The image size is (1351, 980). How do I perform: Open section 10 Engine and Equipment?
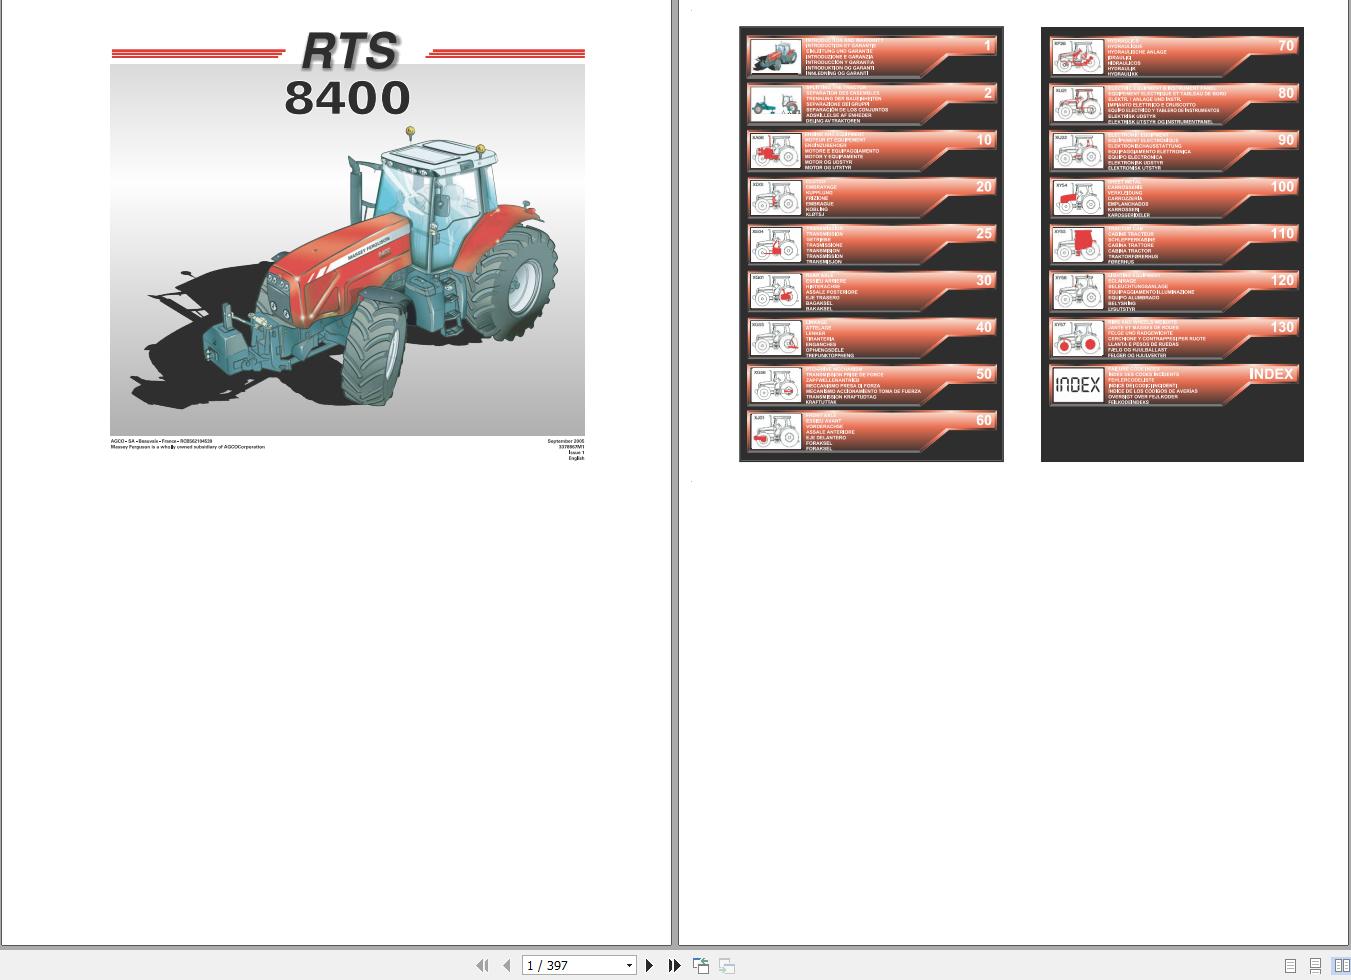point(871,151)
